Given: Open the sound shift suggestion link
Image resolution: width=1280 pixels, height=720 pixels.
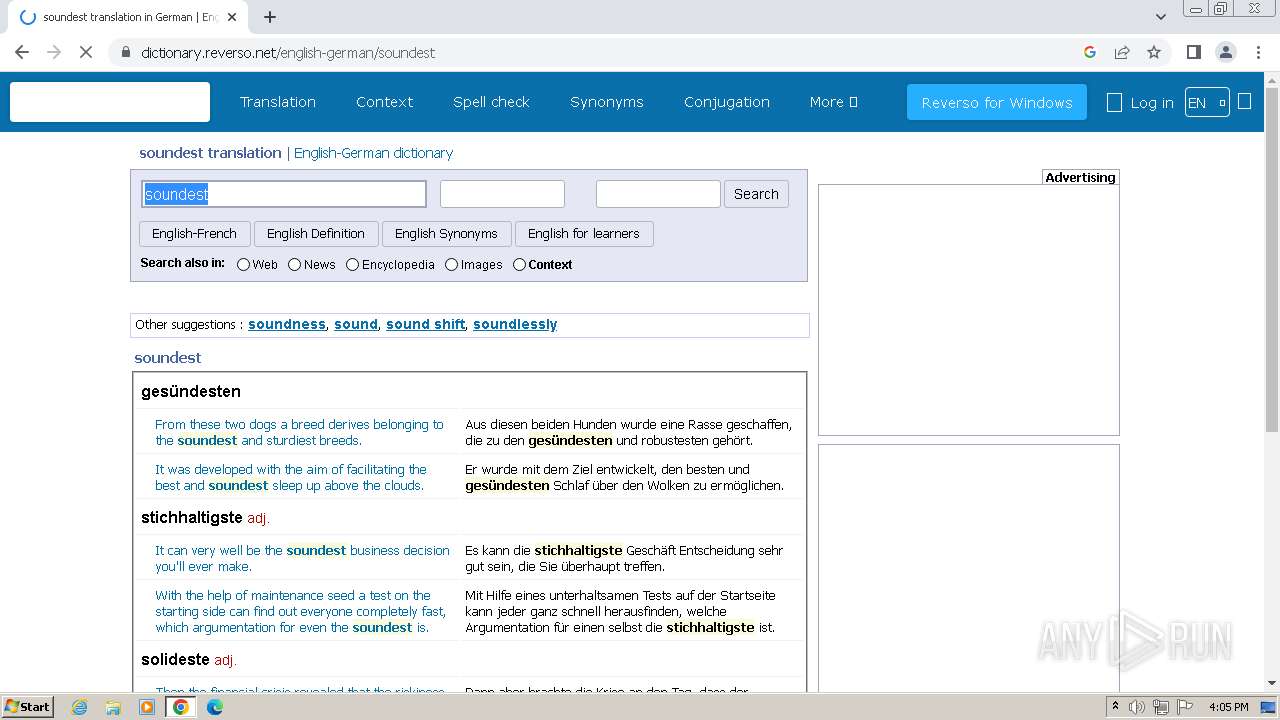Looking at the screenshot, I should (x=425, y=324).
